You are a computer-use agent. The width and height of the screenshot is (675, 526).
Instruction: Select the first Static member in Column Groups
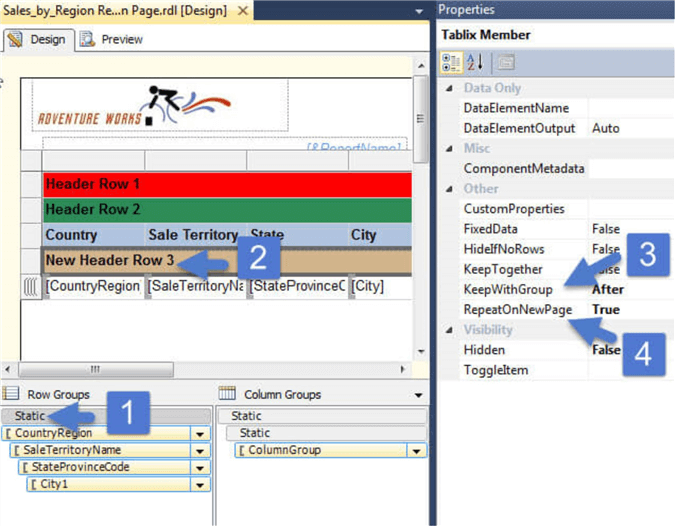pos(322,416)
